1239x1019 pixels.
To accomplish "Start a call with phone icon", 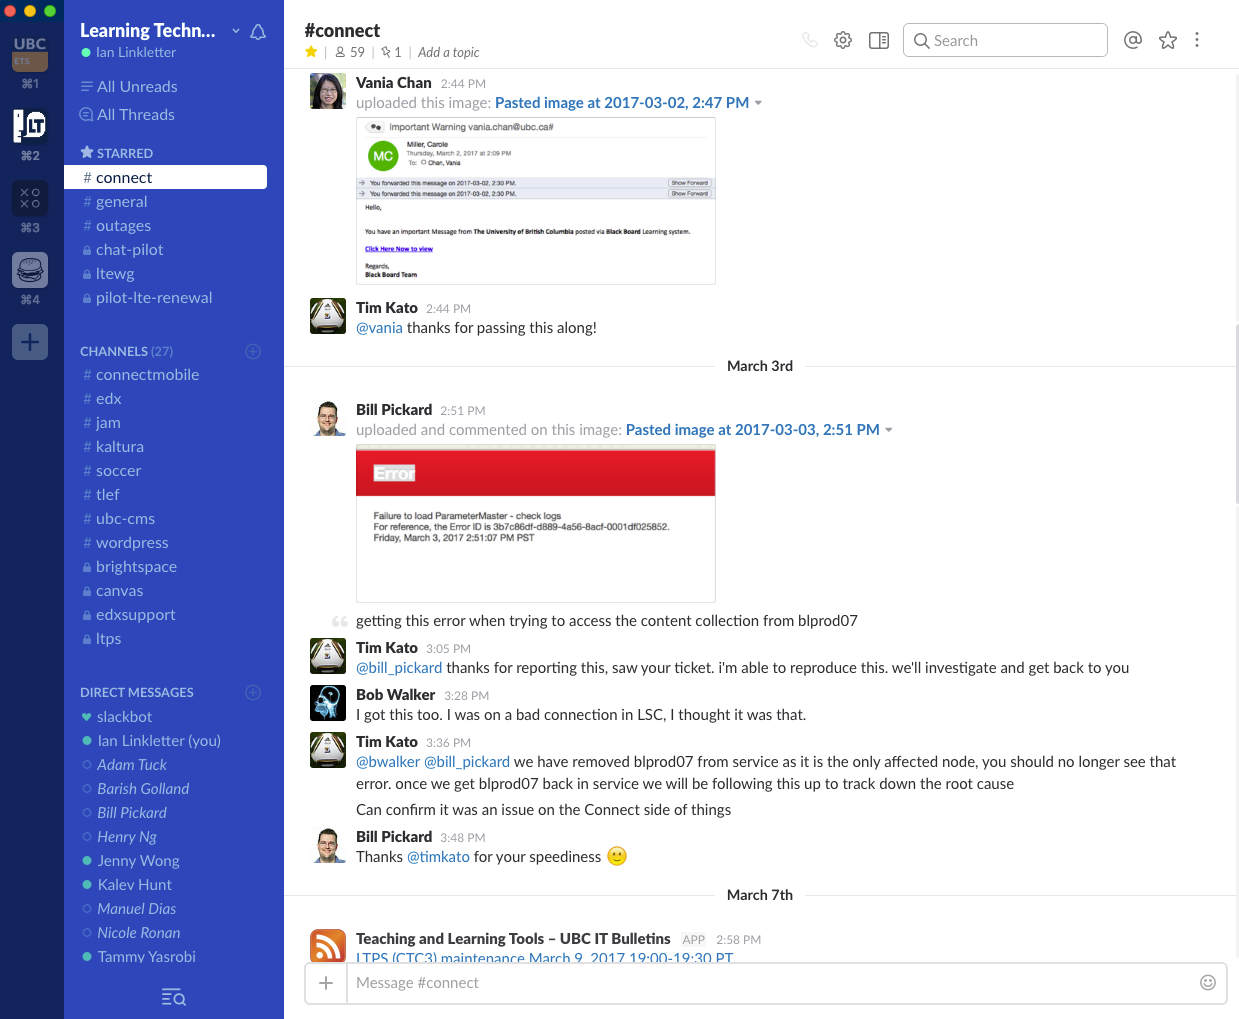I will point(810,40).
